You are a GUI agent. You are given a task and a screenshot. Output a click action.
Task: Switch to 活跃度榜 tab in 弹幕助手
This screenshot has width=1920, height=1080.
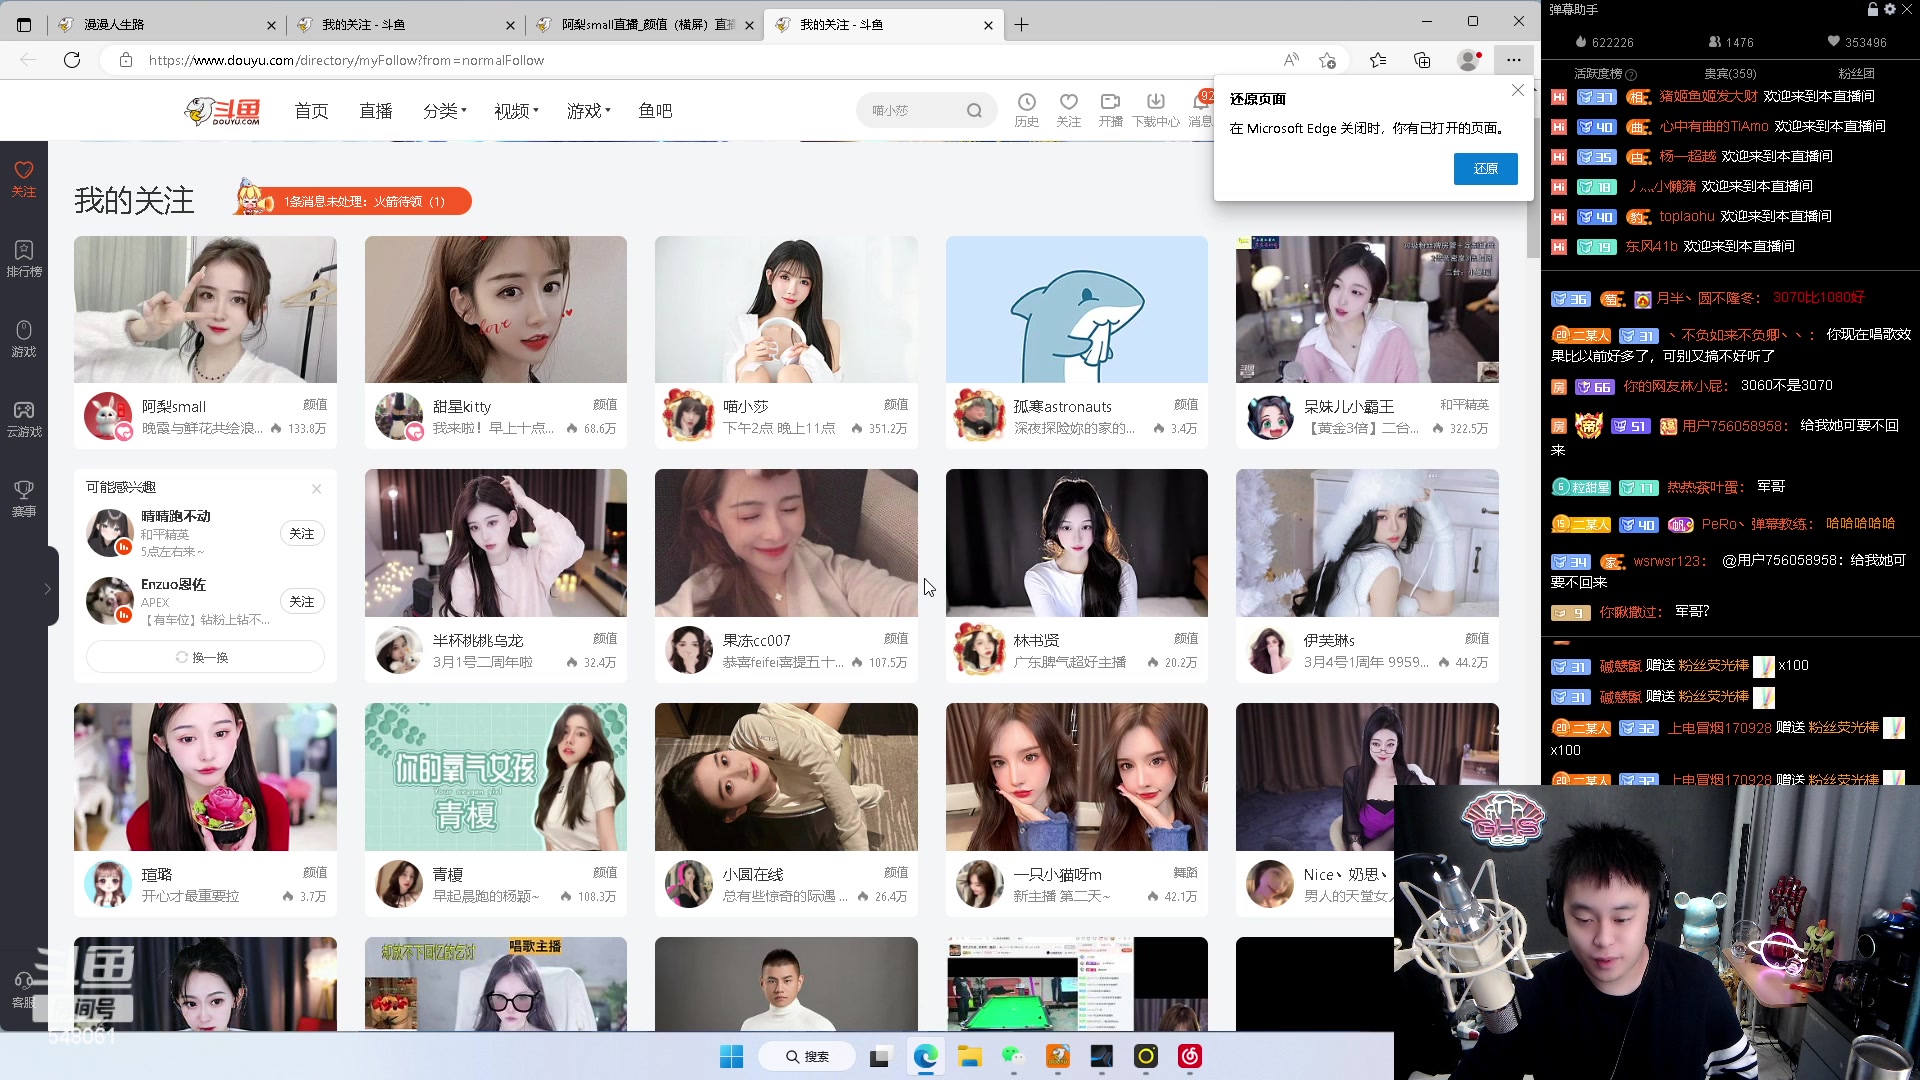coord(1604,73)
